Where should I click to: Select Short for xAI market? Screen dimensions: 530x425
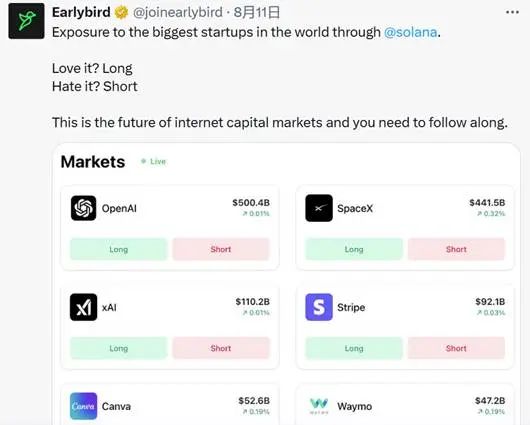[x=221, y=348]
